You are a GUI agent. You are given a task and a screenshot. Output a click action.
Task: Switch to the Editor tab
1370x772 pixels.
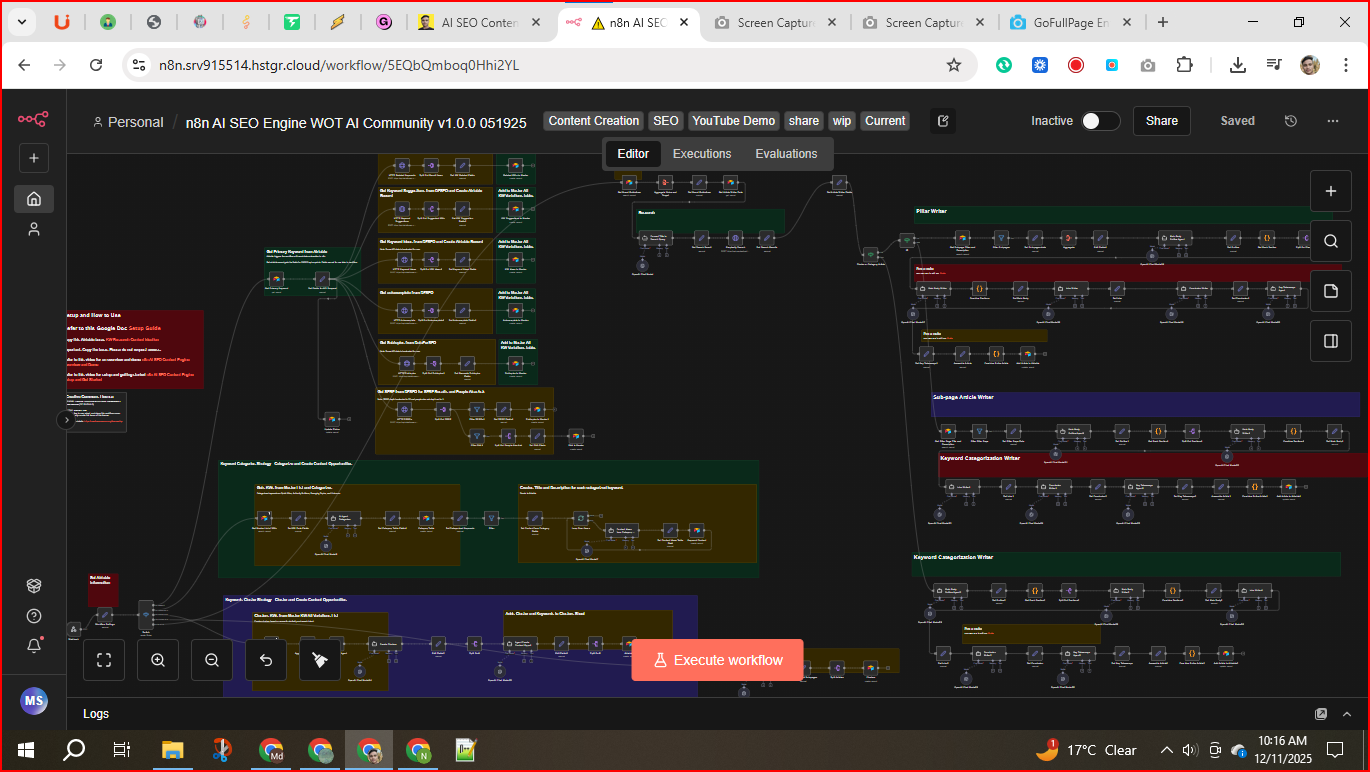click(633, 154)
